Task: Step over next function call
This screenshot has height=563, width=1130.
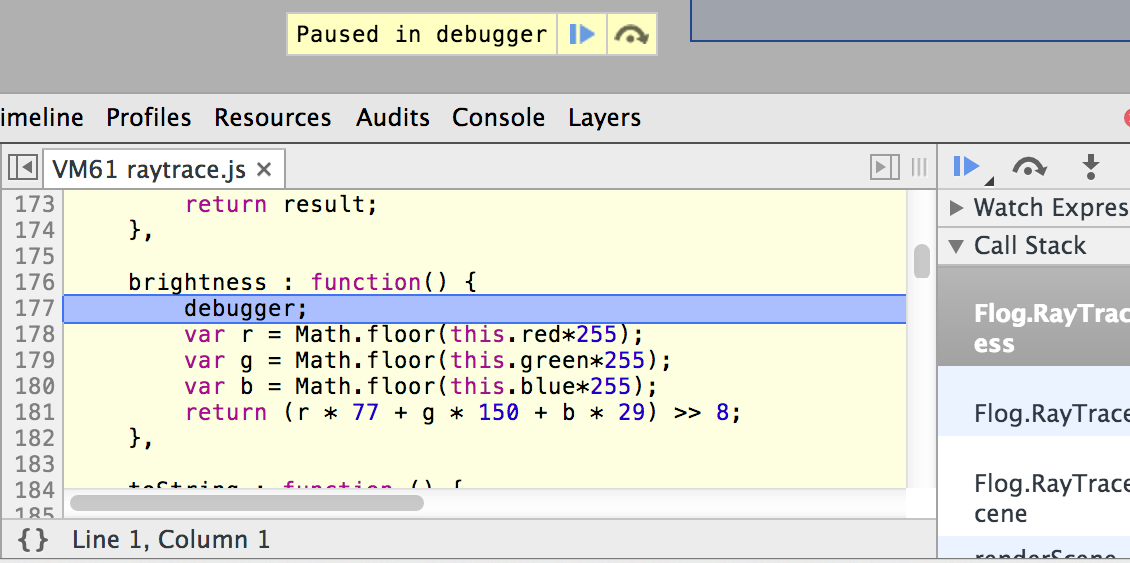Action: (x=1029, y=167)
